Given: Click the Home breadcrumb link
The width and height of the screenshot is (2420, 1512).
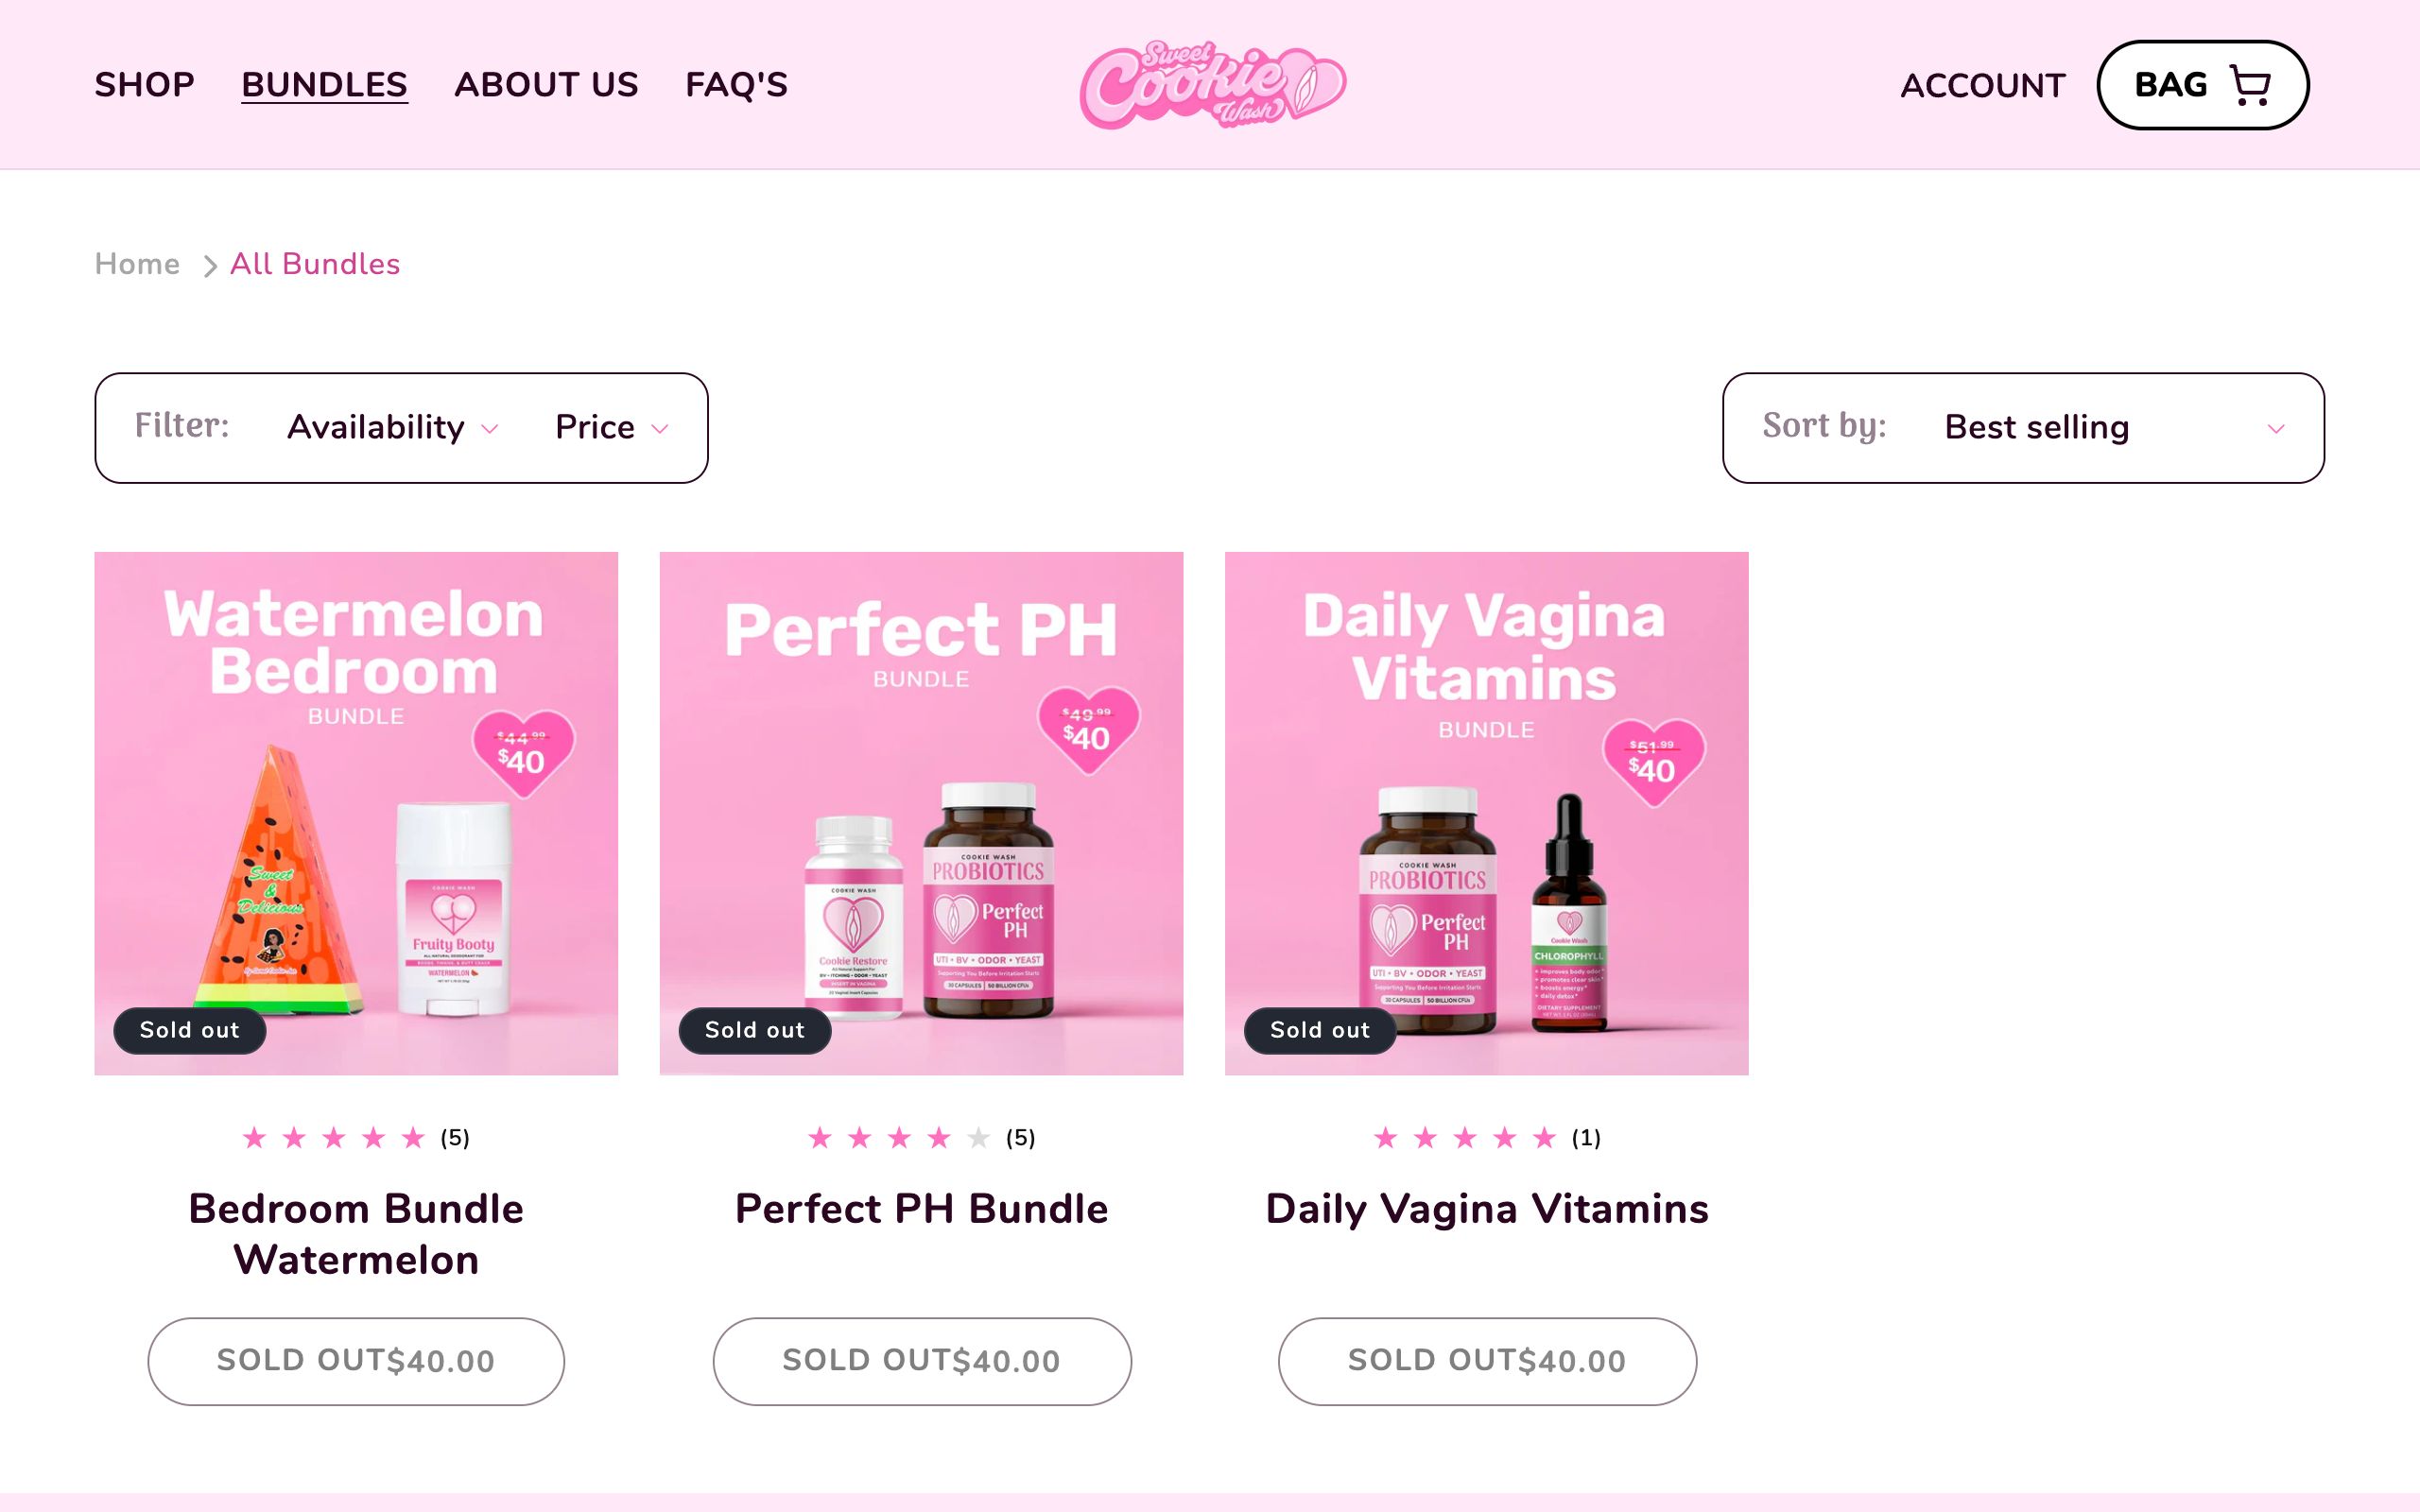Looking at the screenshot, I should point(137,264).
